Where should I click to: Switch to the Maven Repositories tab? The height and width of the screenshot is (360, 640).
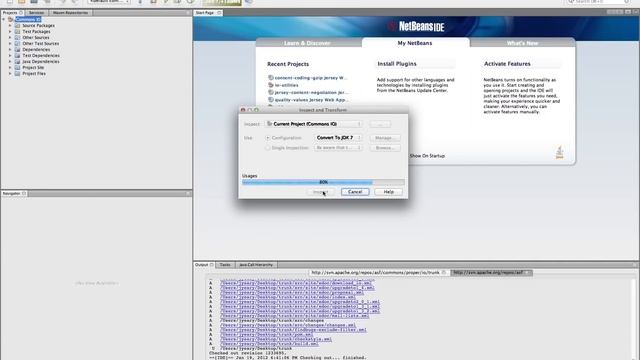coord(70,13)
